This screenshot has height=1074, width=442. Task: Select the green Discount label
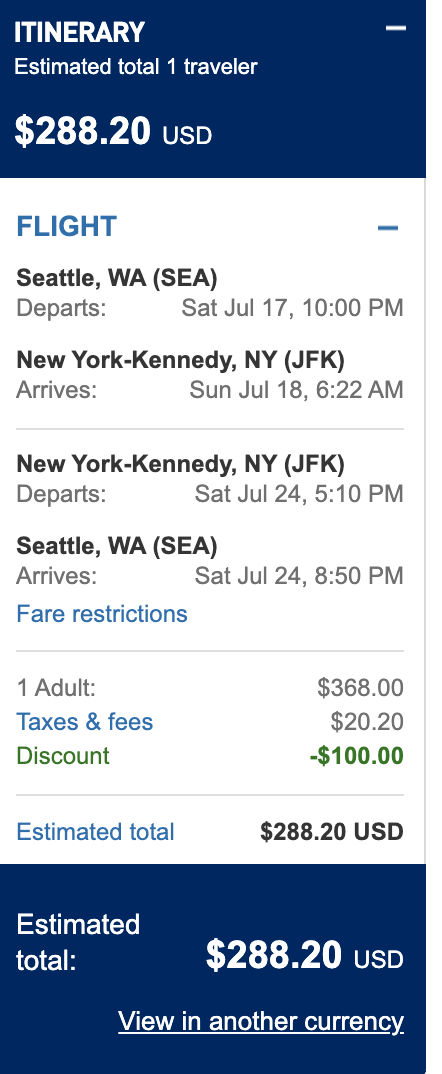[x=63, y=756]
